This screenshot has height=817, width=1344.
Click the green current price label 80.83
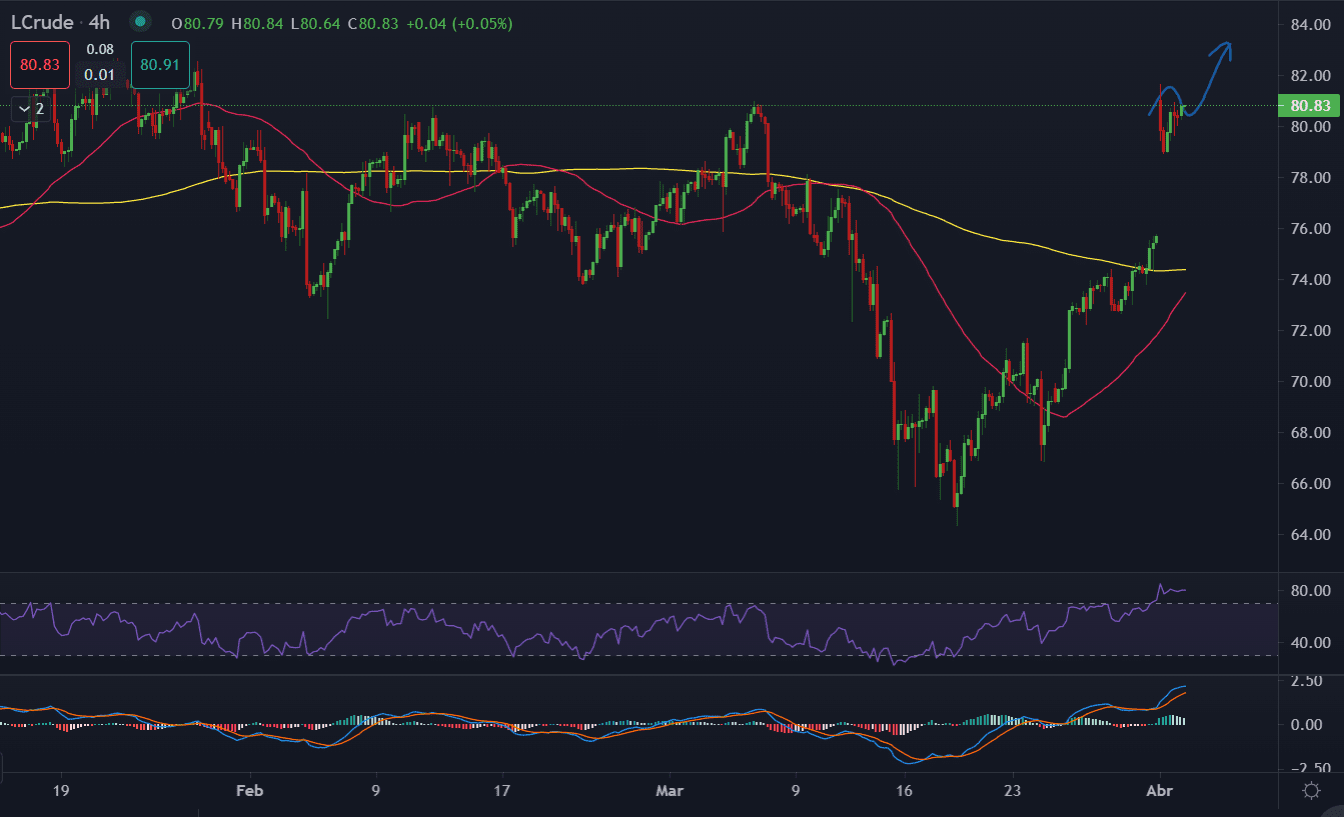pos(1310,105)
